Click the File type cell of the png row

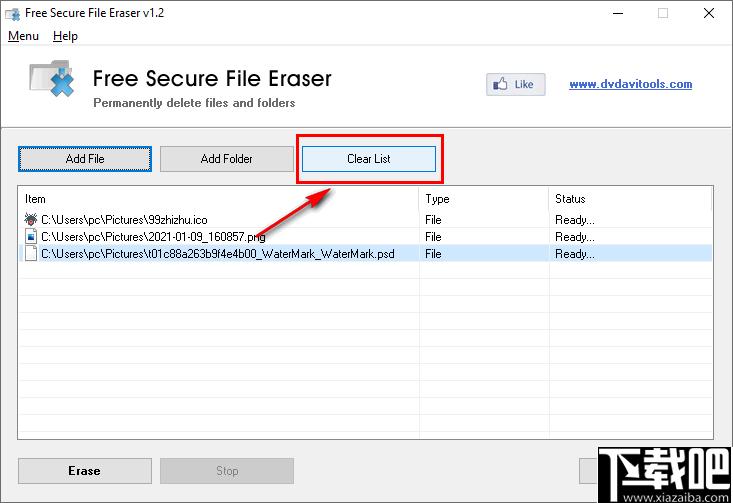433,237
